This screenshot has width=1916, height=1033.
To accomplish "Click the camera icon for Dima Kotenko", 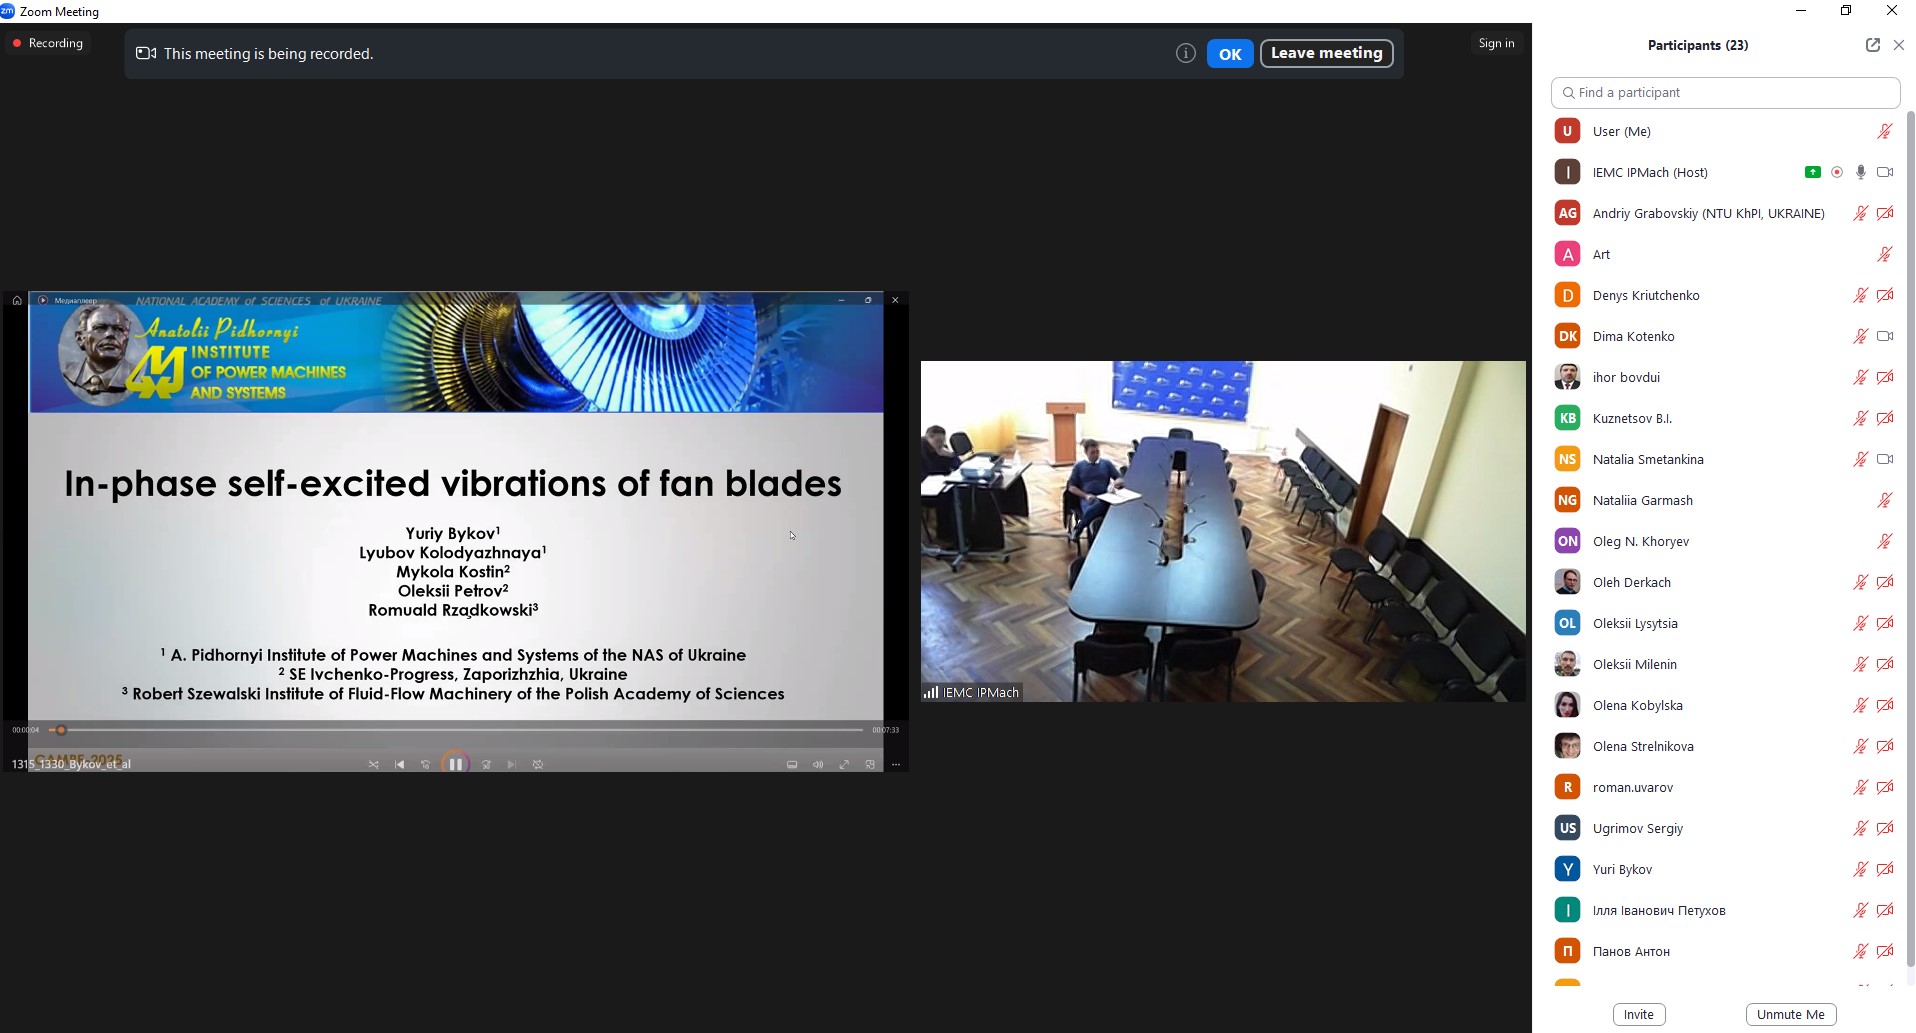I will pos(1885,336).
